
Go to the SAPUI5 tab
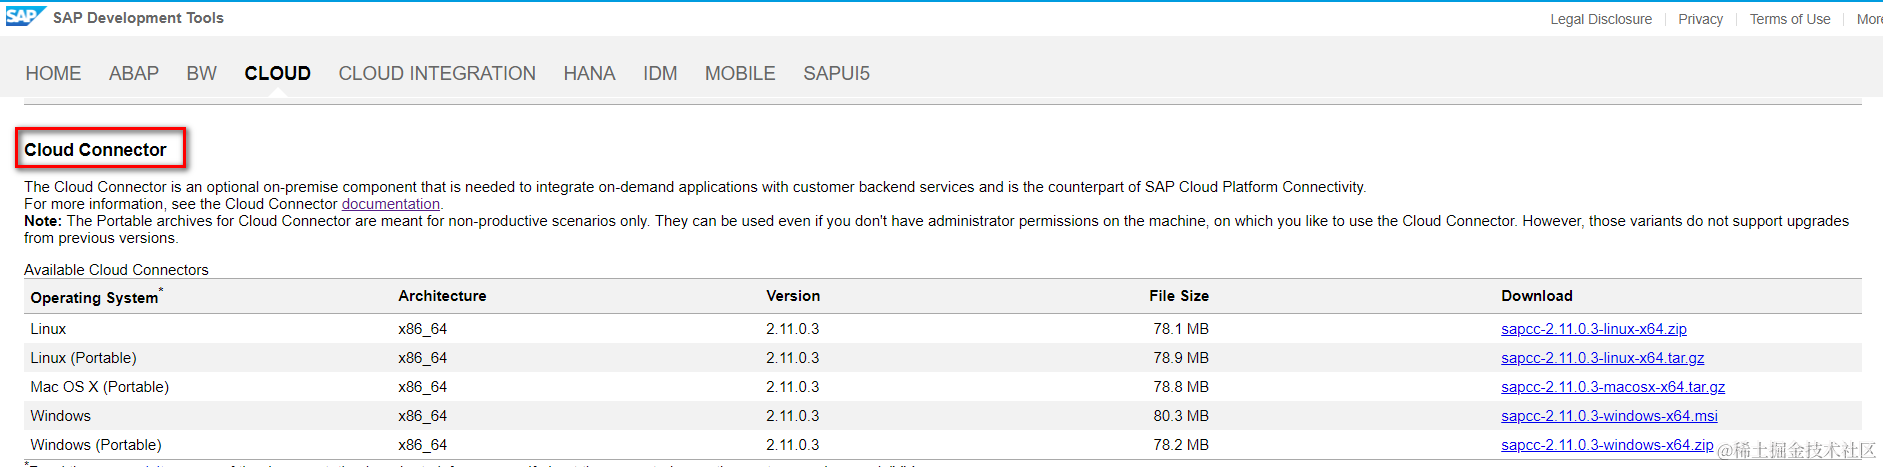pyautogui.click(x=836, y=74)
